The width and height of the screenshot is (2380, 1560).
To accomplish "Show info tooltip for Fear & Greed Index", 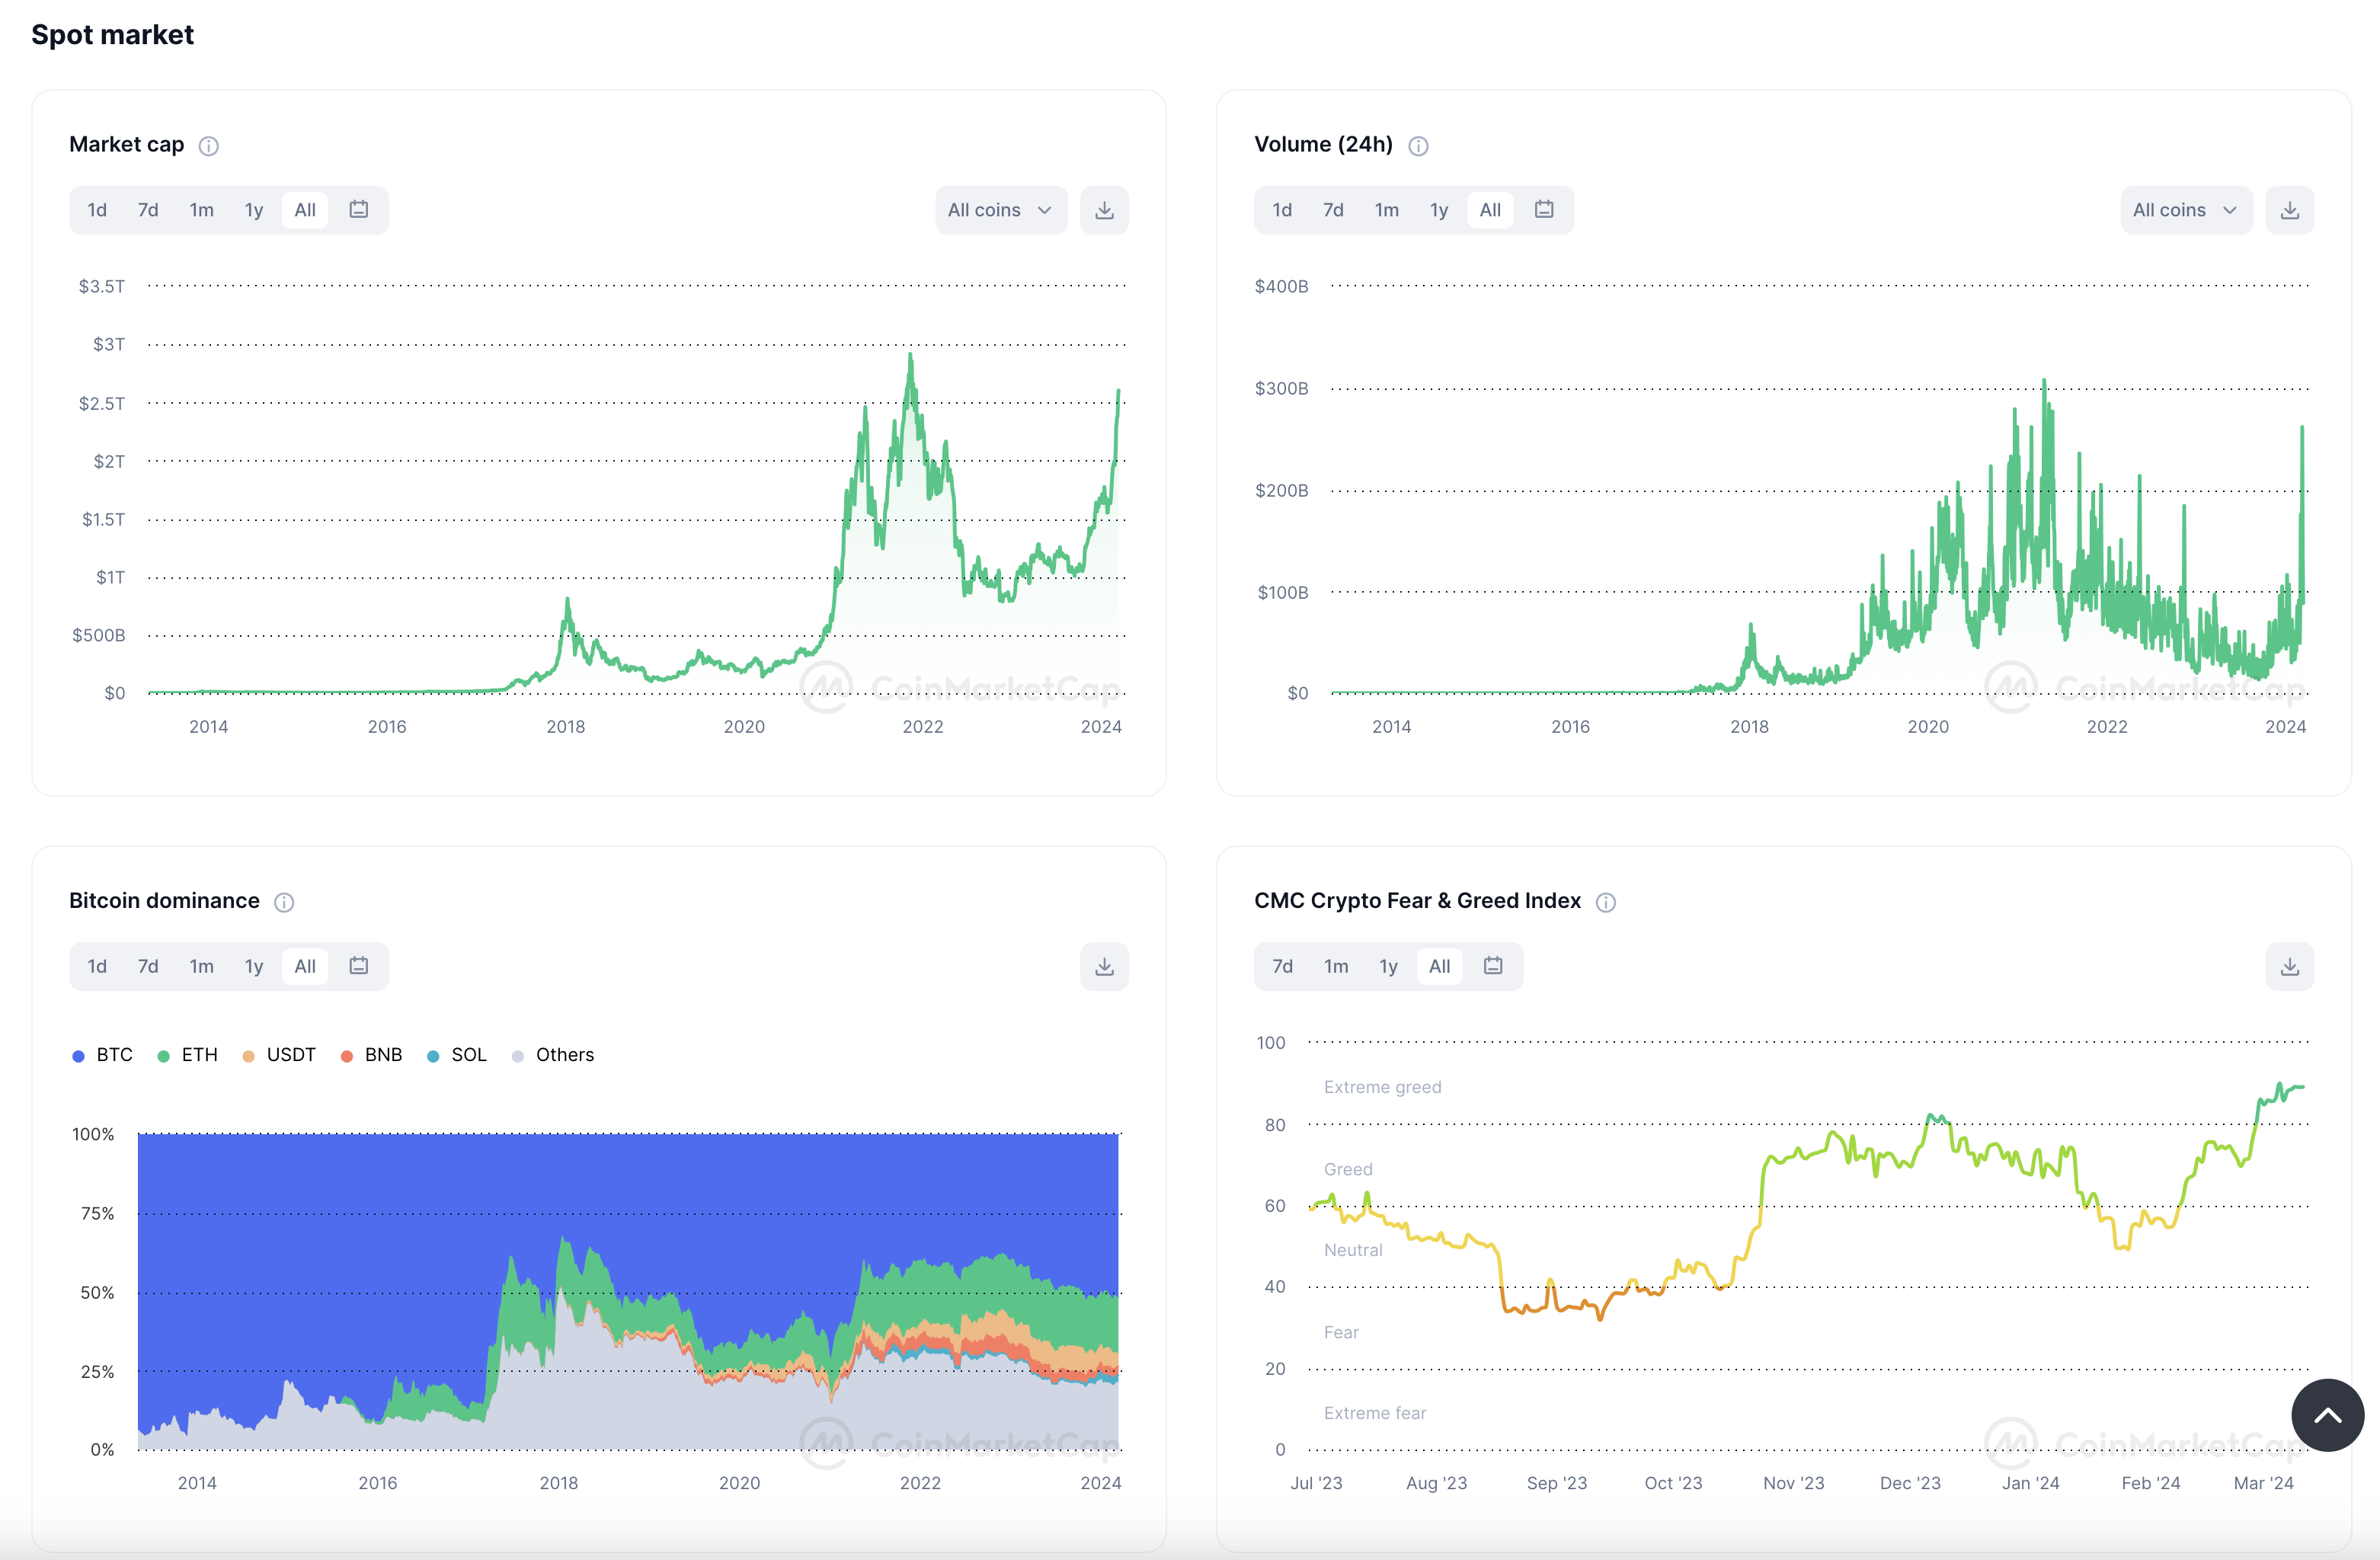I will (1606, 902).
